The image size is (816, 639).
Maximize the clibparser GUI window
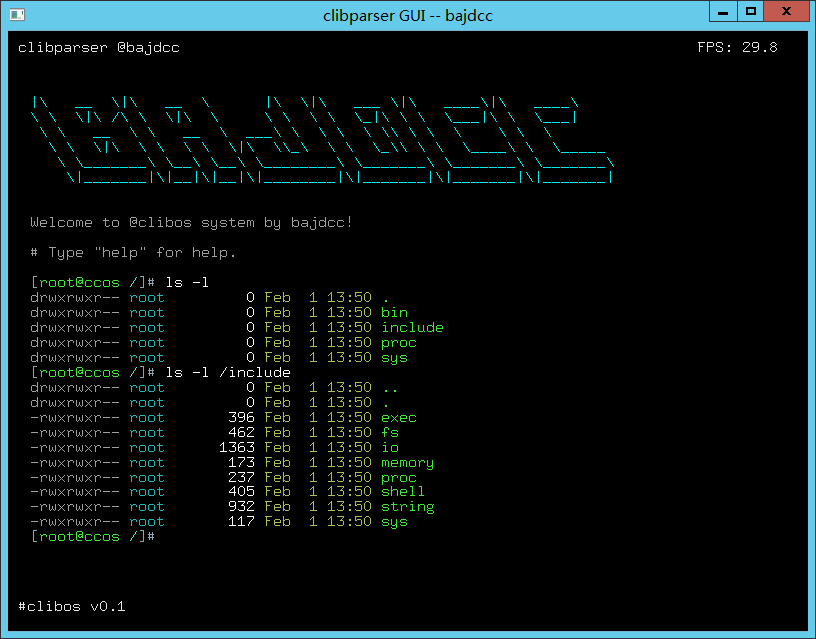click(x=750, y=11)
